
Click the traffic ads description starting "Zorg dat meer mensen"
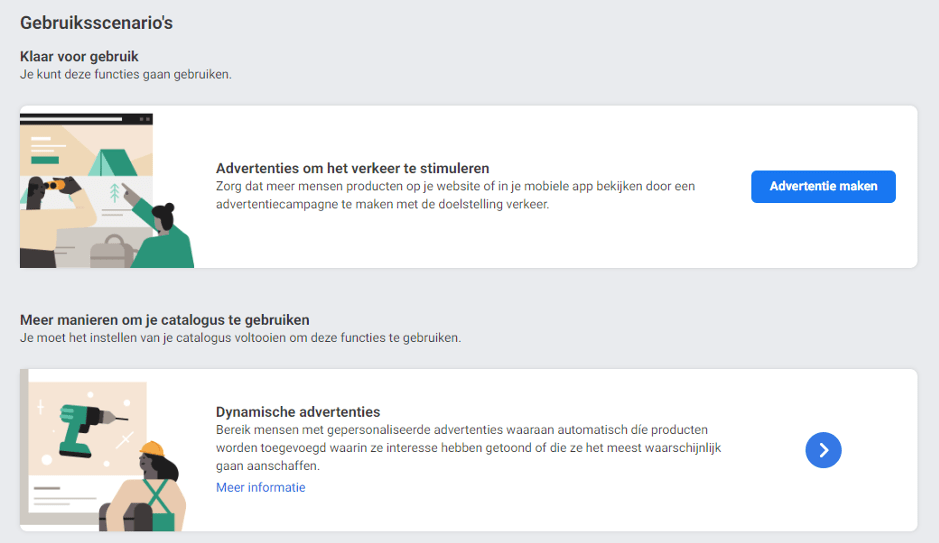click(455, 195)
